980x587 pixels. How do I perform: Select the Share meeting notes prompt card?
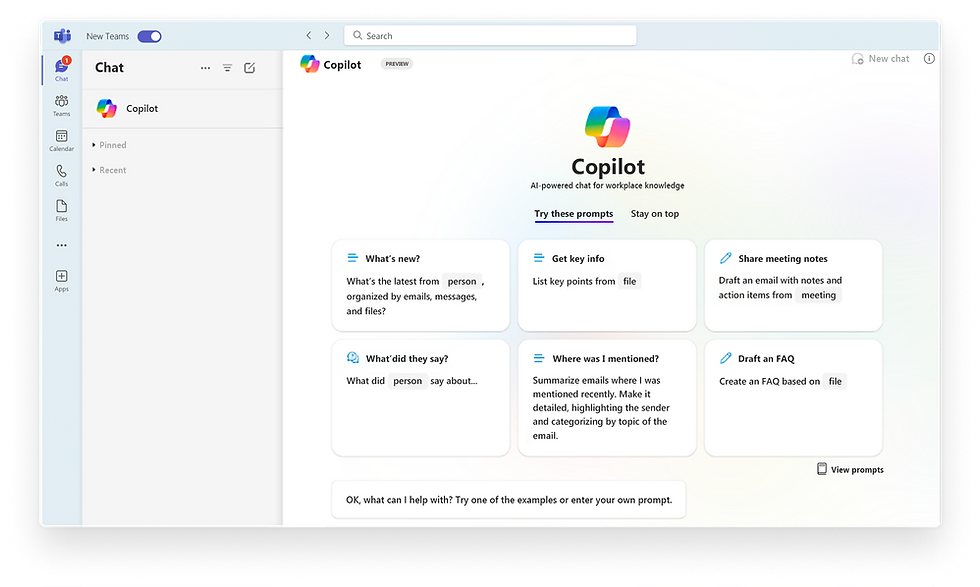[793, 285]
